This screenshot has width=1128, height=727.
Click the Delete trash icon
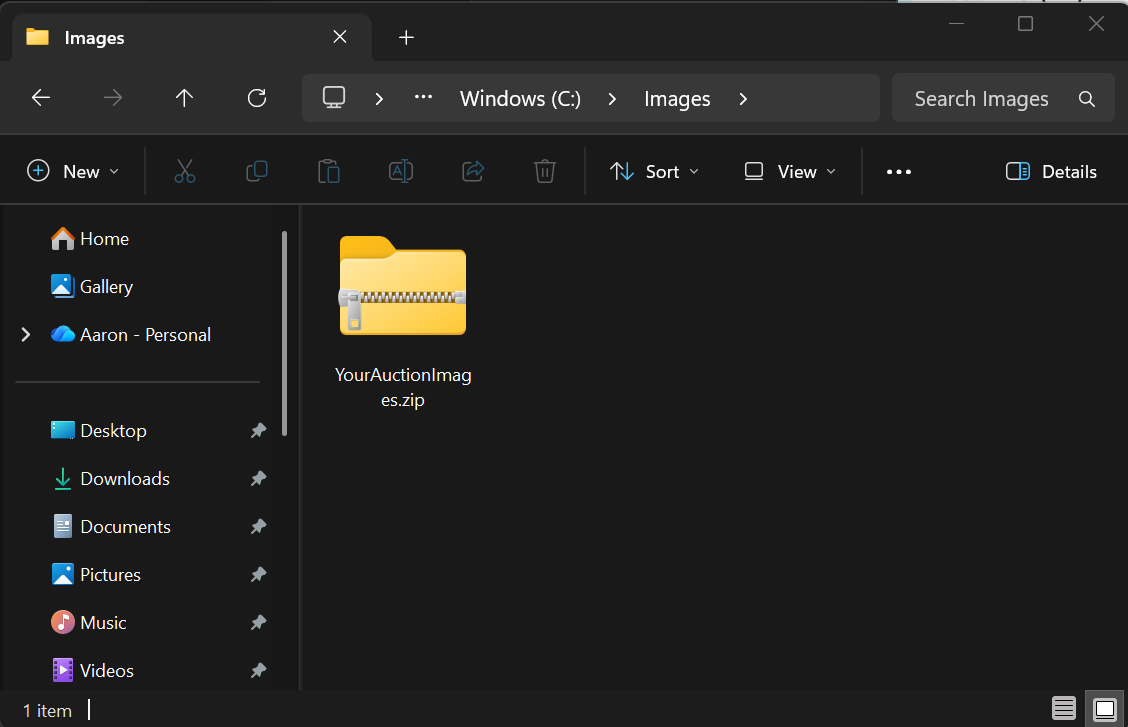[545, 171]
